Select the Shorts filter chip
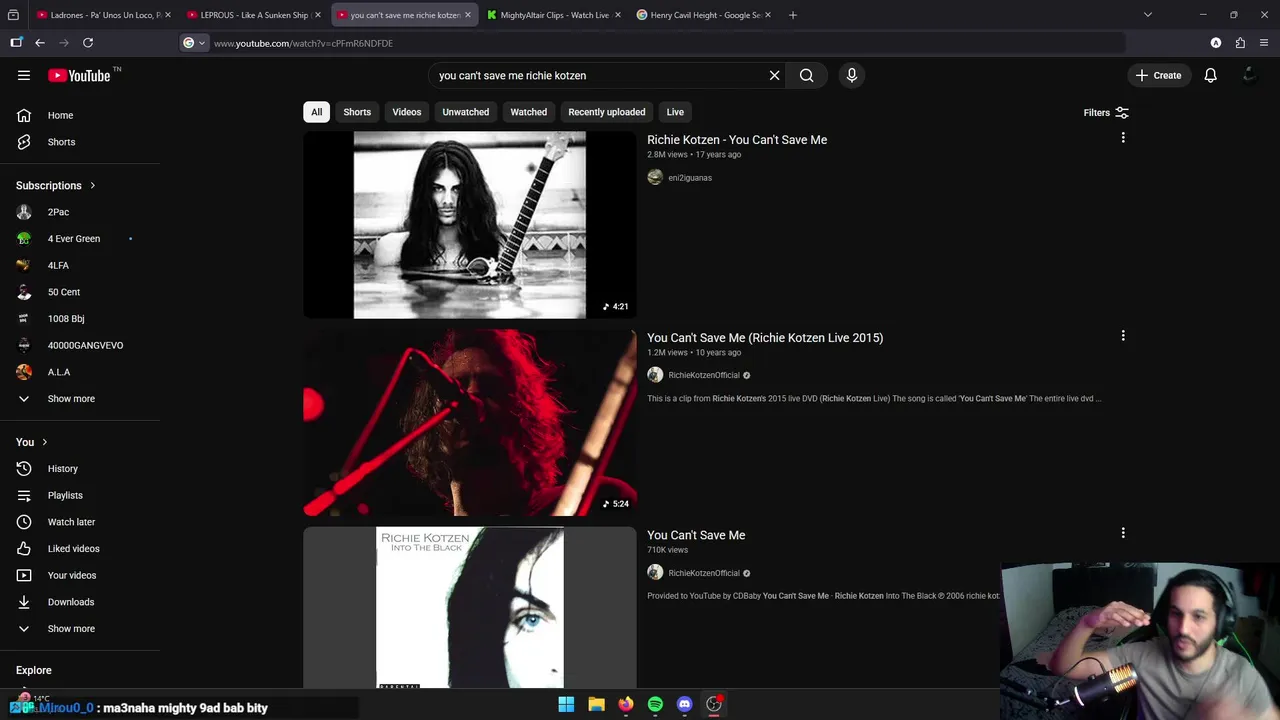 point(357,112)
